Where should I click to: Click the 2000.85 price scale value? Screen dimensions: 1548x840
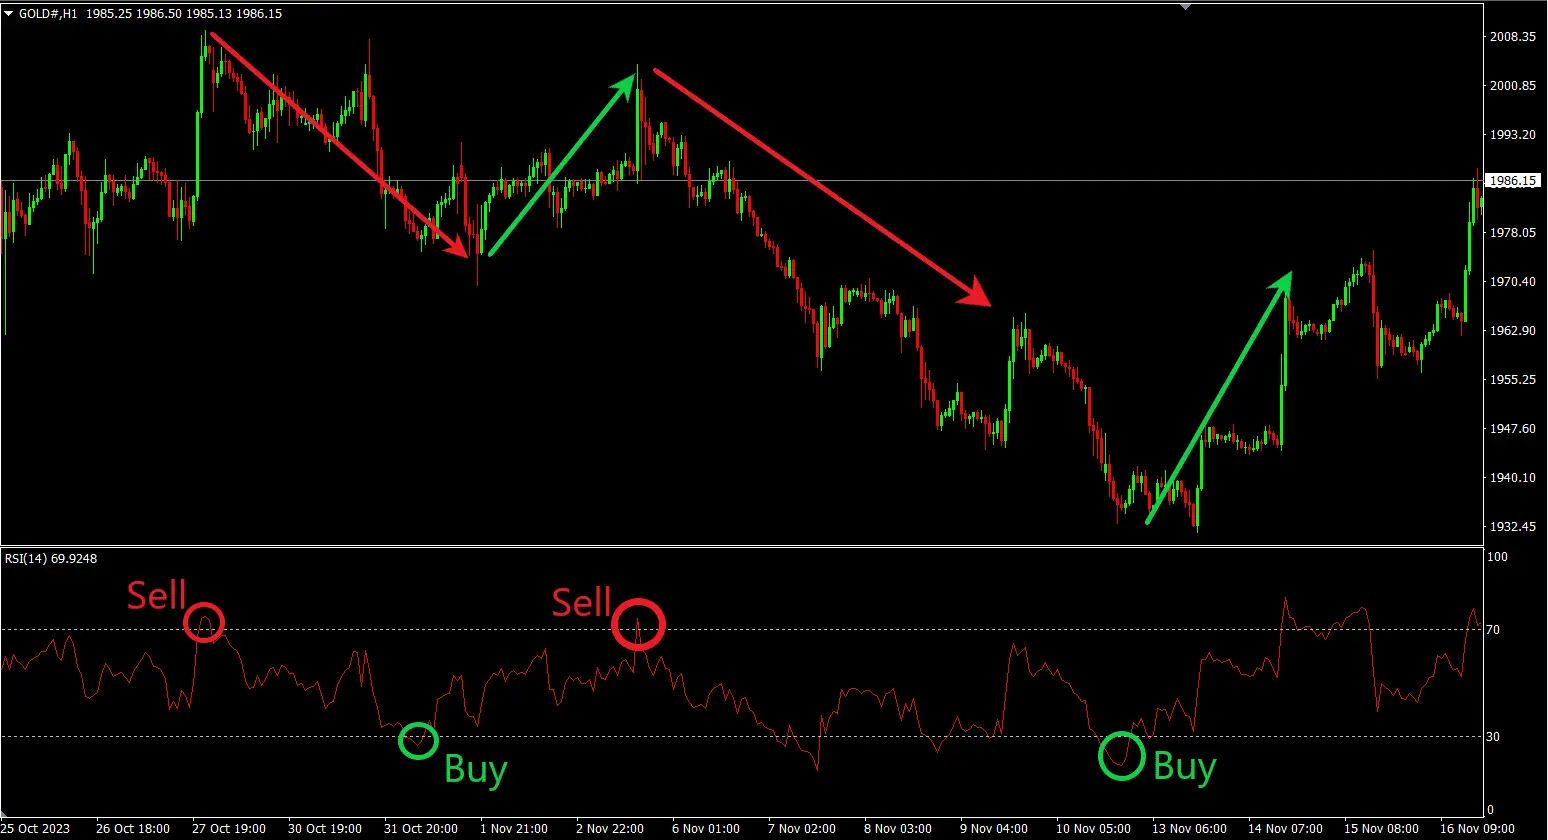[1512, 86]
